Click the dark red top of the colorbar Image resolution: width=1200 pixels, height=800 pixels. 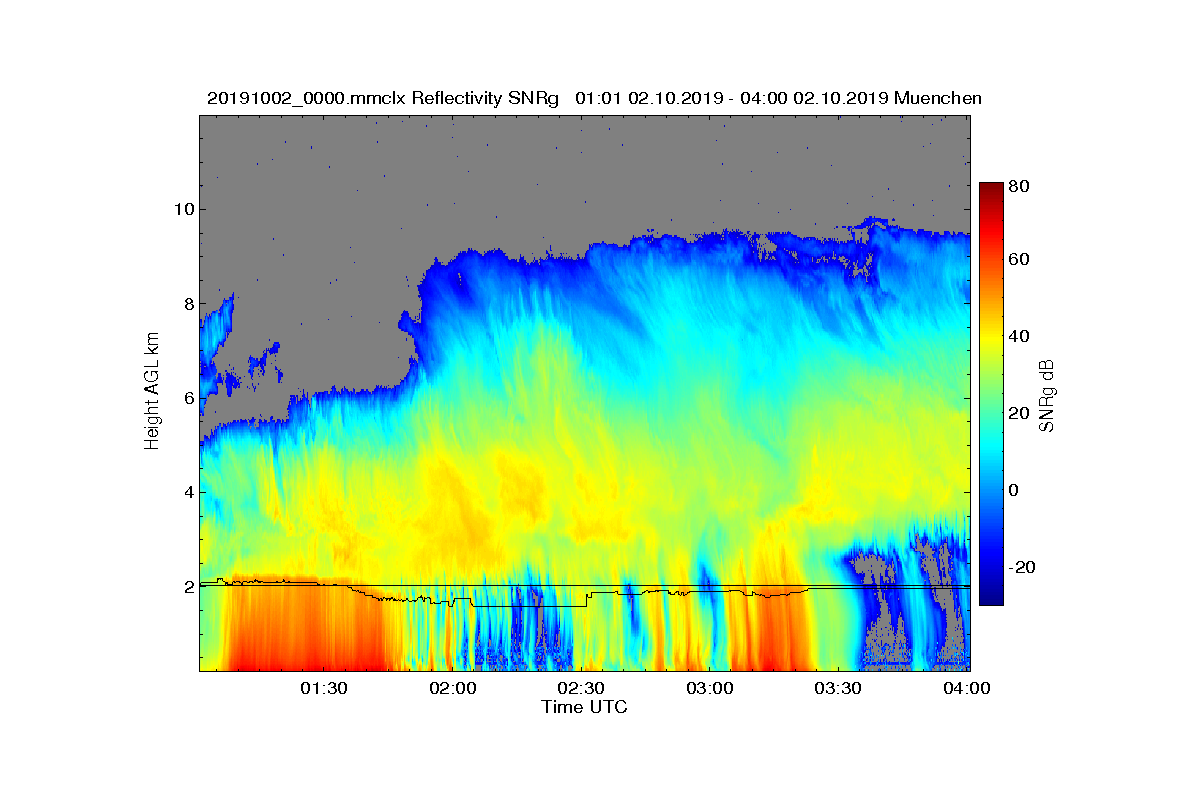991,189
